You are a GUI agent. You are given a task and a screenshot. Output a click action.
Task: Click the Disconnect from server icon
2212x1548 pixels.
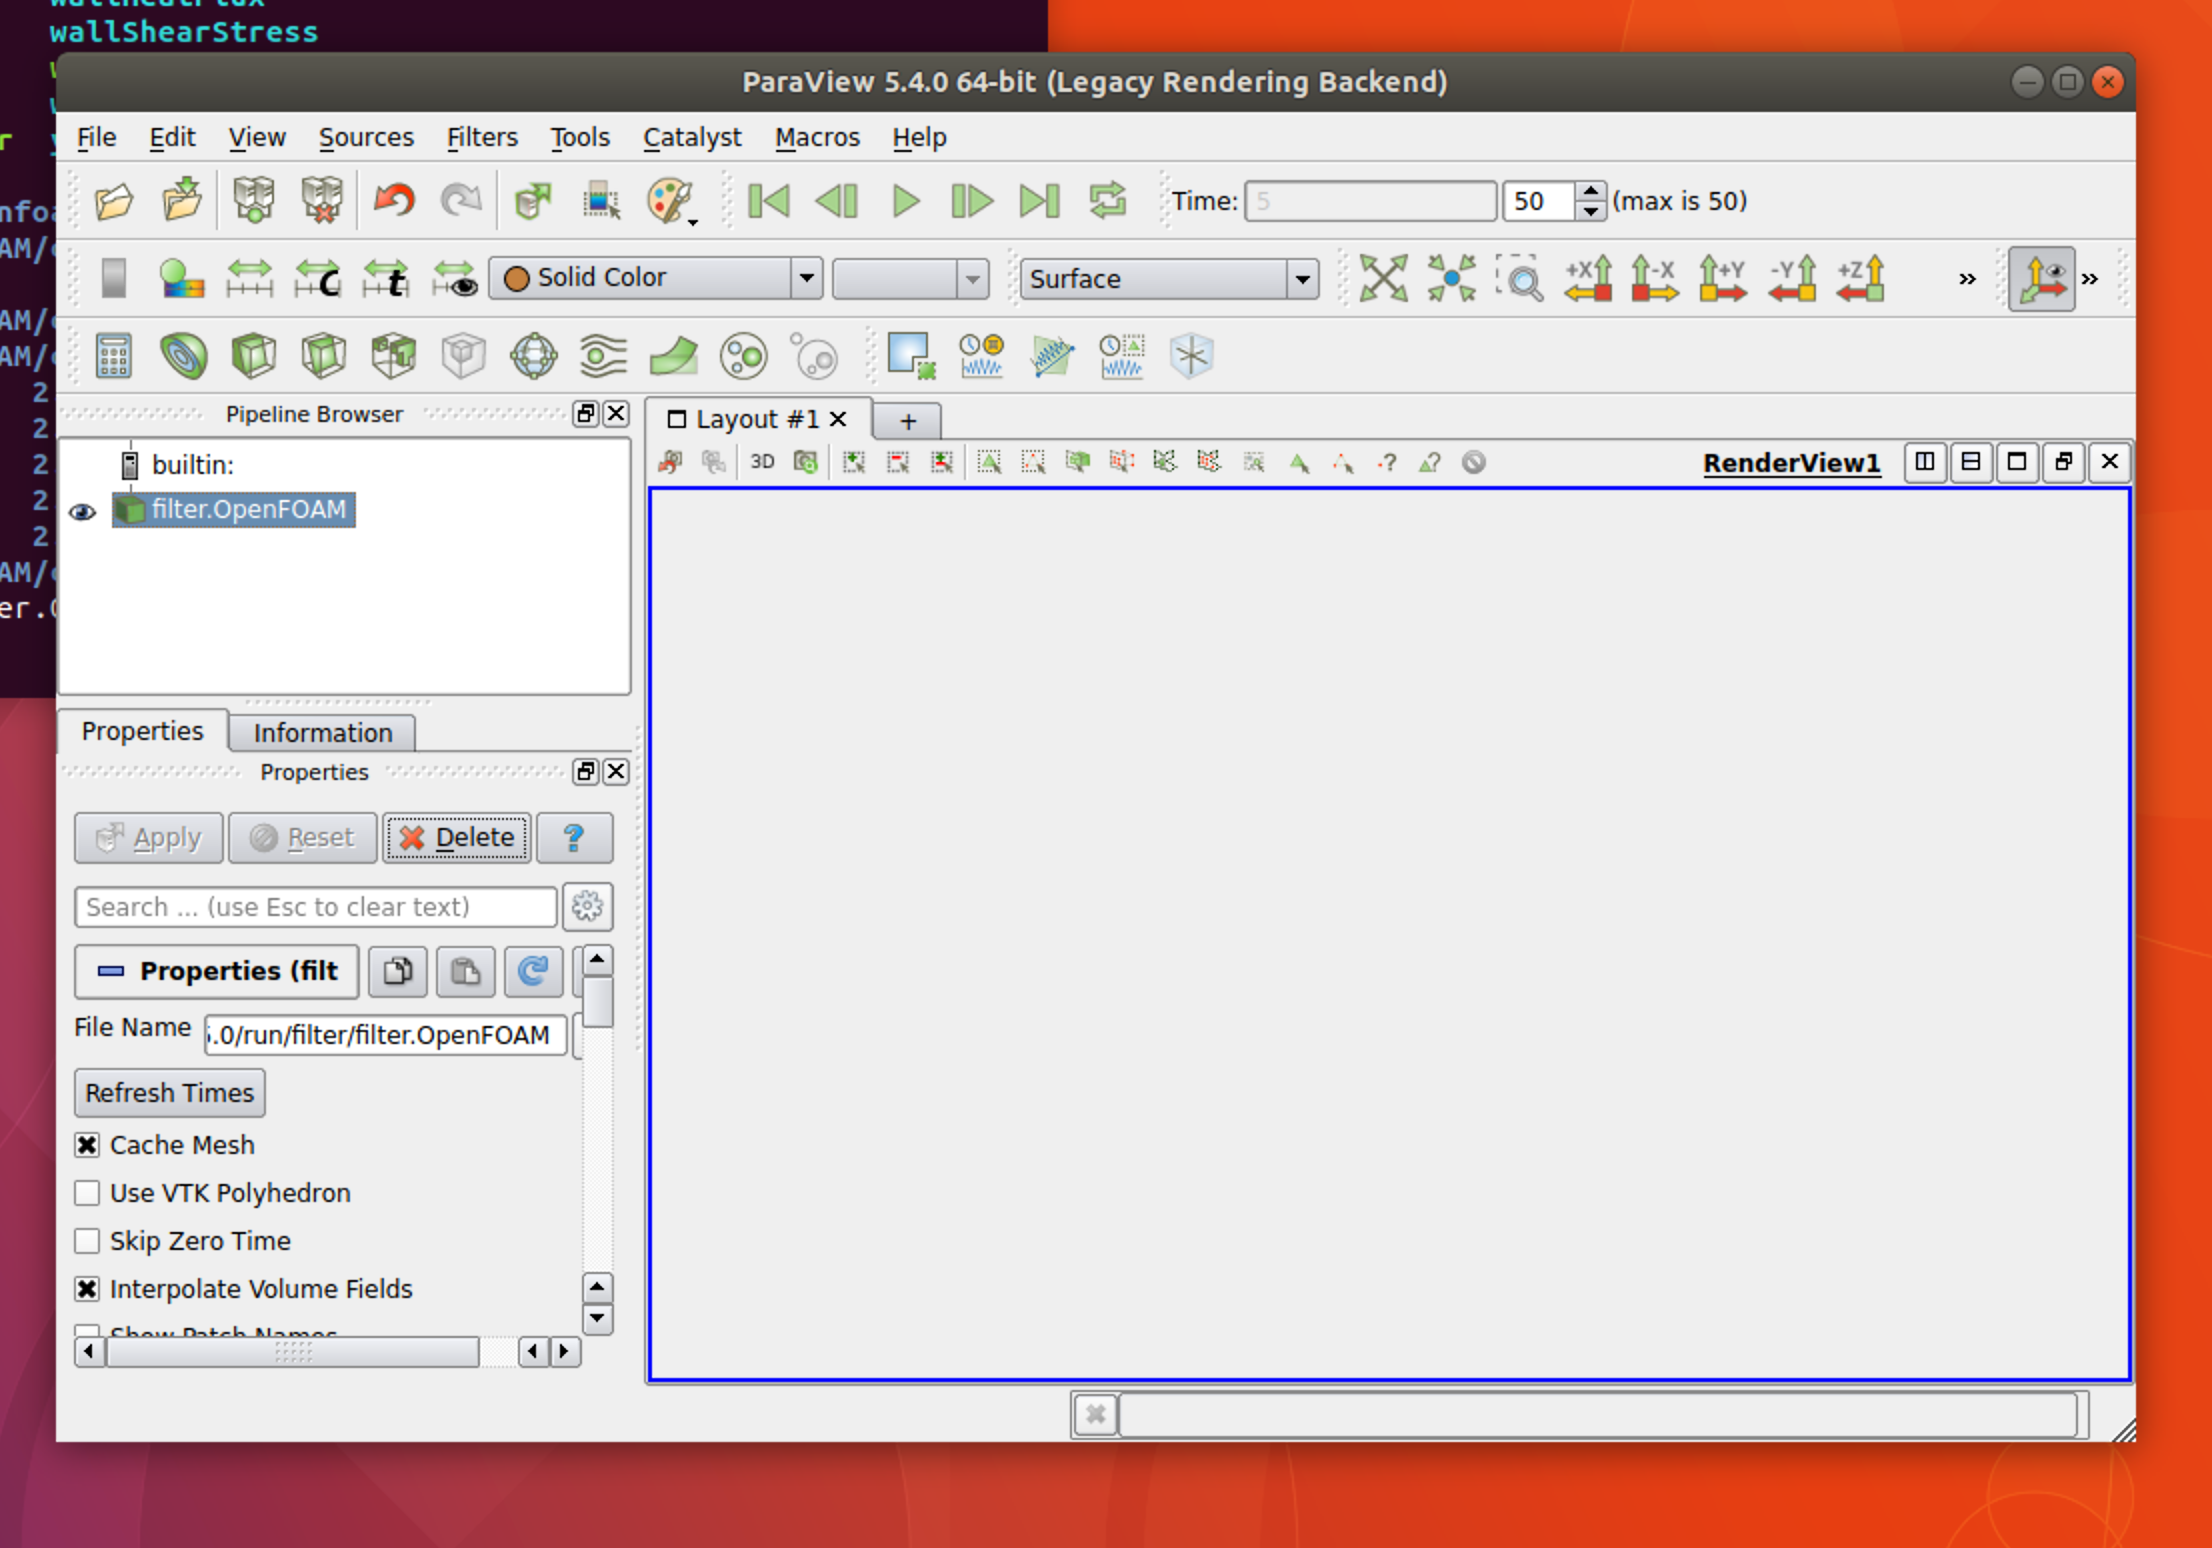[x=322, y=201]
